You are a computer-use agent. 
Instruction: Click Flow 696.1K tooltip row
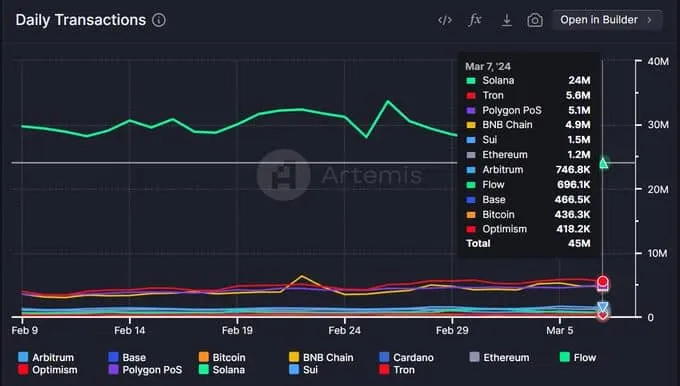click(528, 185)
